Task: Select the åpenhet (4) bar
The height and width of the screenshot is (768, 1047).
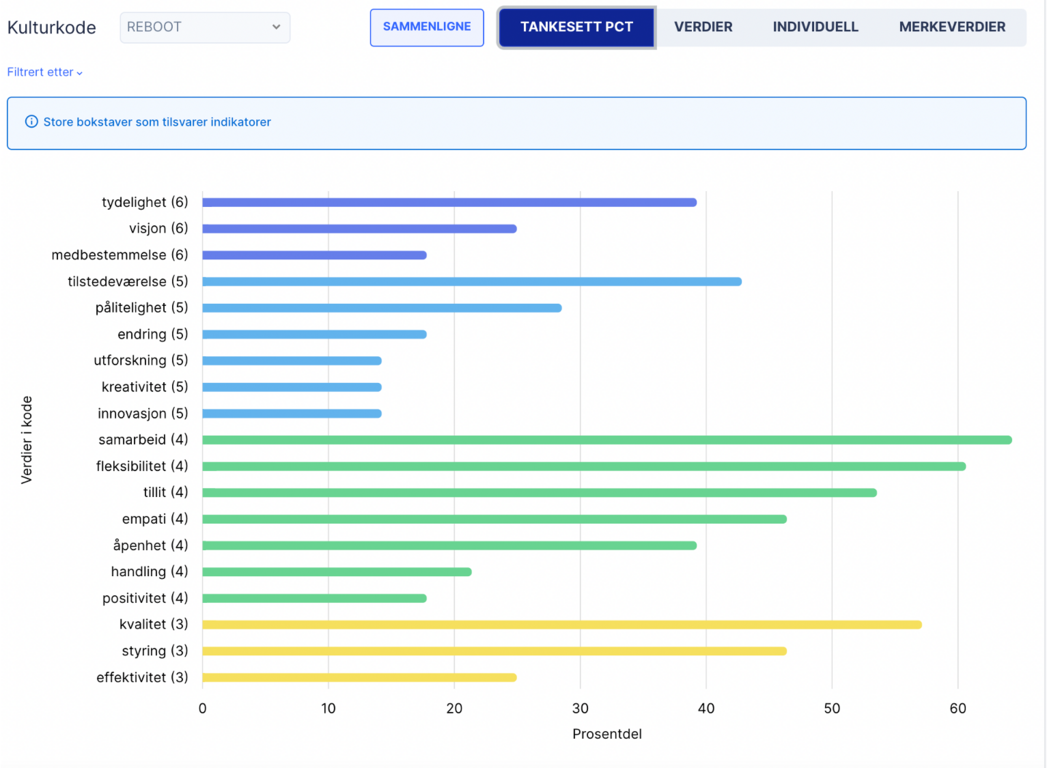Action: 449,546
